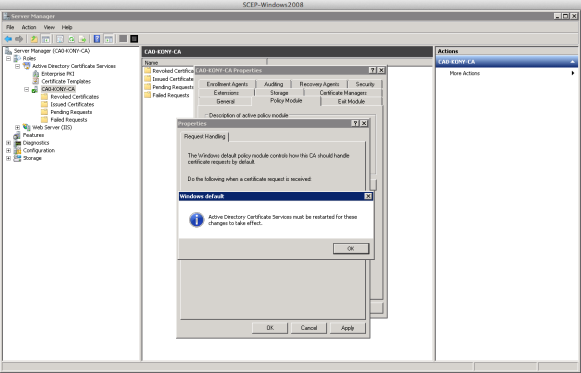Collapse the Active Directory Certificate Services node
The image size is (581, 373).
17,66
